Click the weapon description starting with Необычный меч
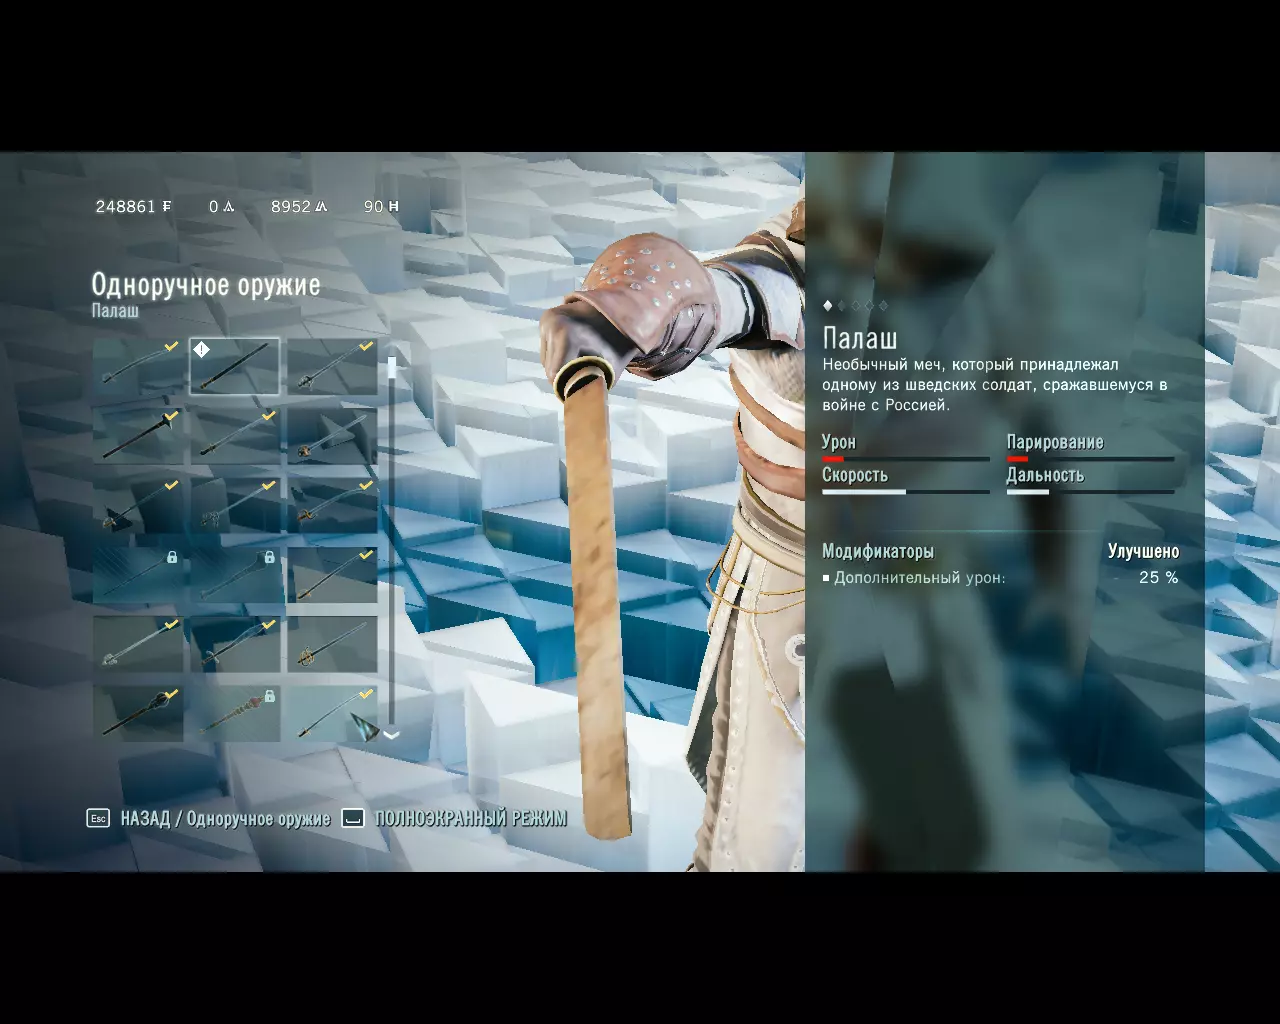The height and width of the screenshot is (1024, 1280). point(995,385)
